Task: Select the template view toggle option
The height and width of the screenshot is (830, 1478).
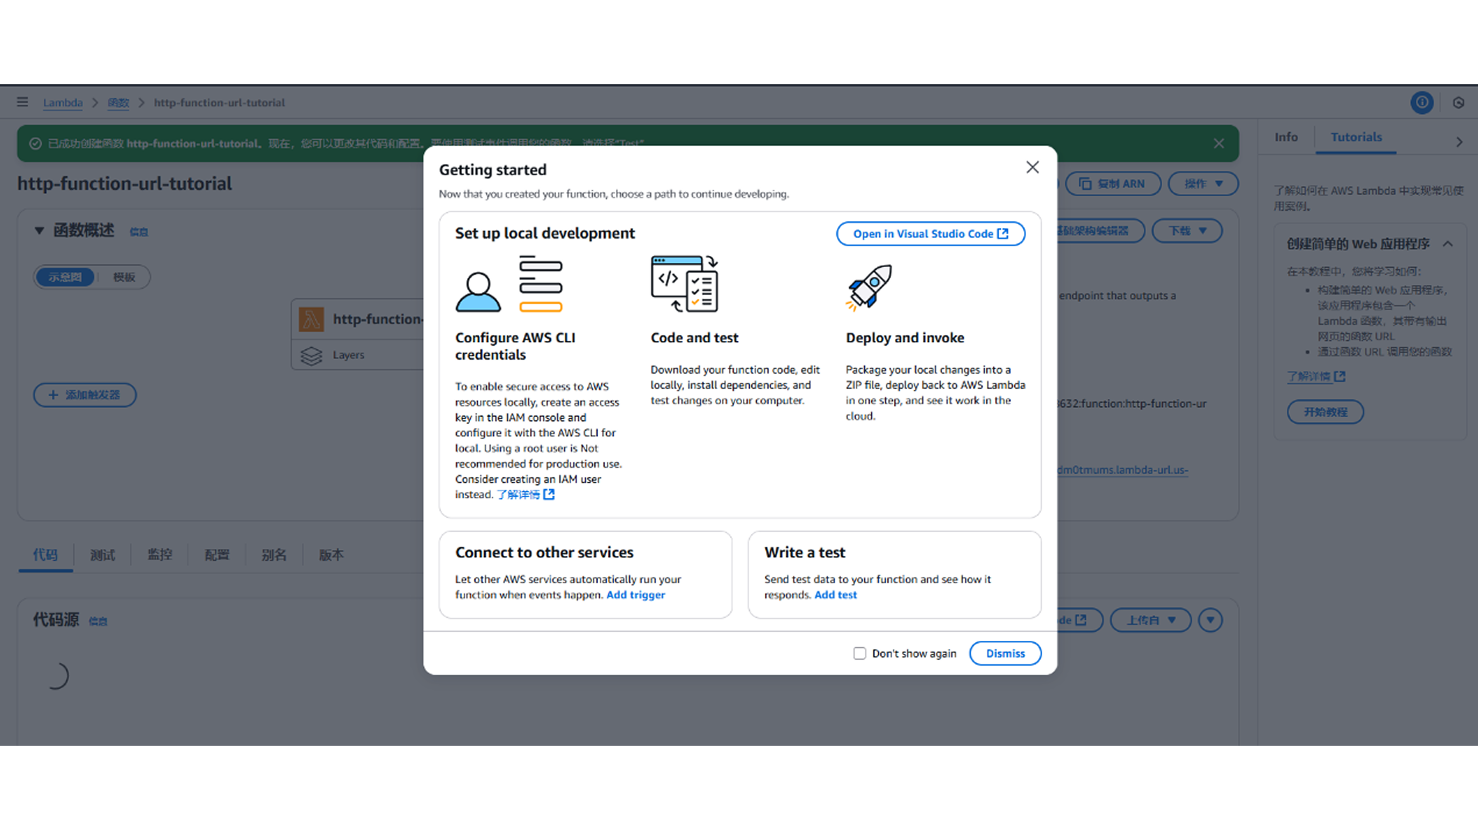Action: 124,277
